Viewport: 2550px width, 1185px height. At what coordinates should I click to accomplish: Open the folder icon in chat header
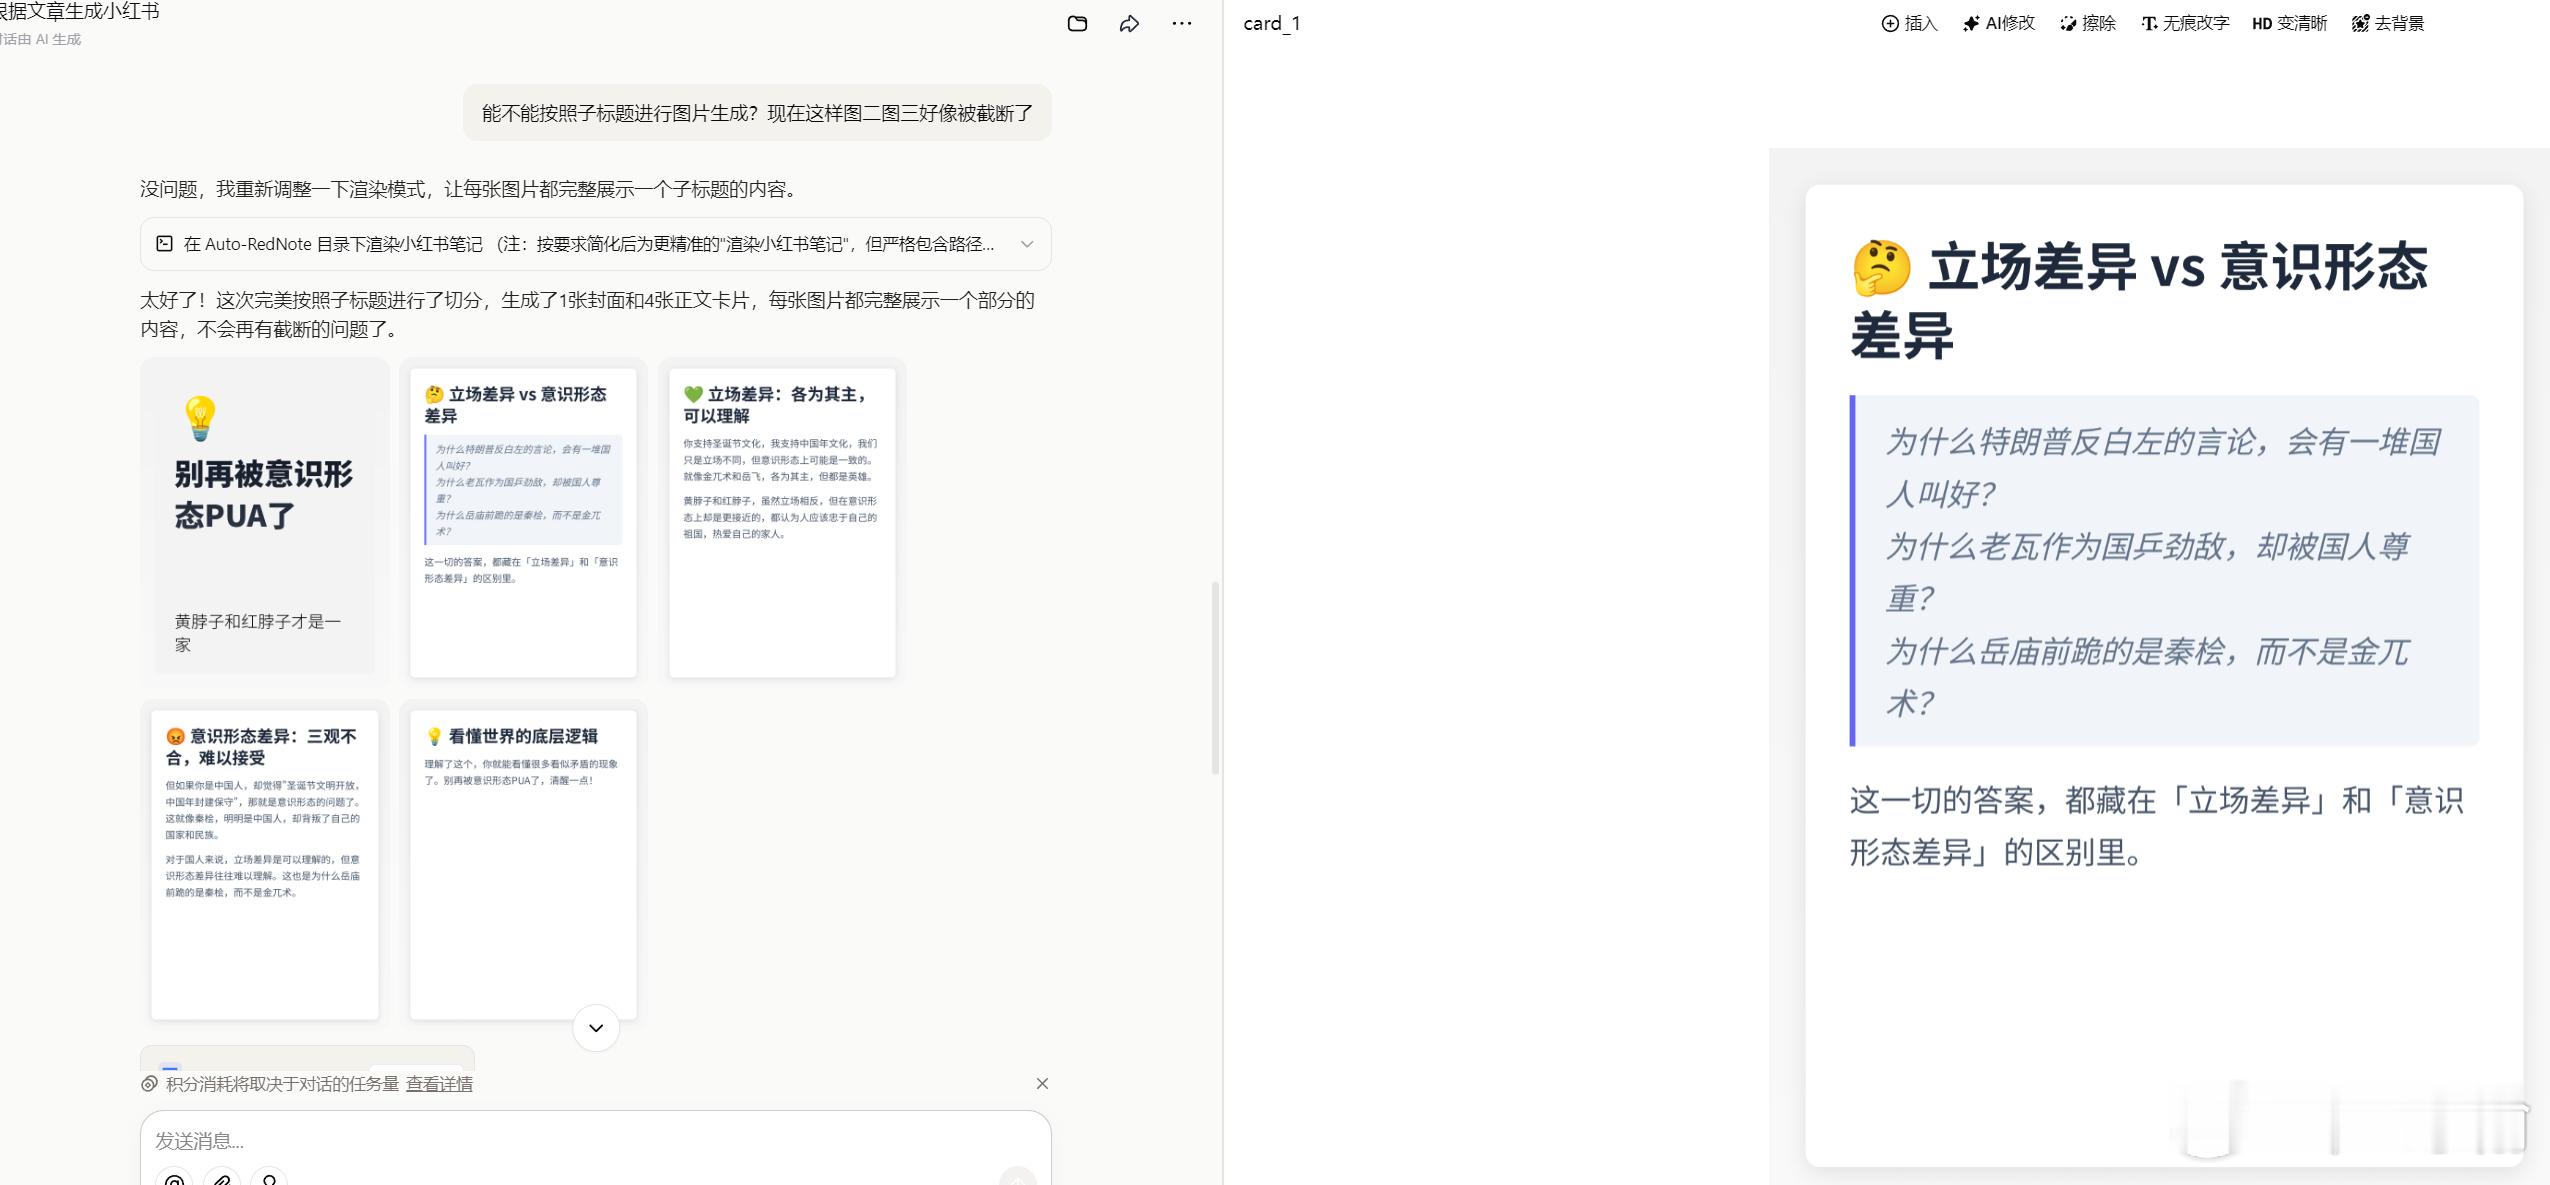pos(1077,23)
